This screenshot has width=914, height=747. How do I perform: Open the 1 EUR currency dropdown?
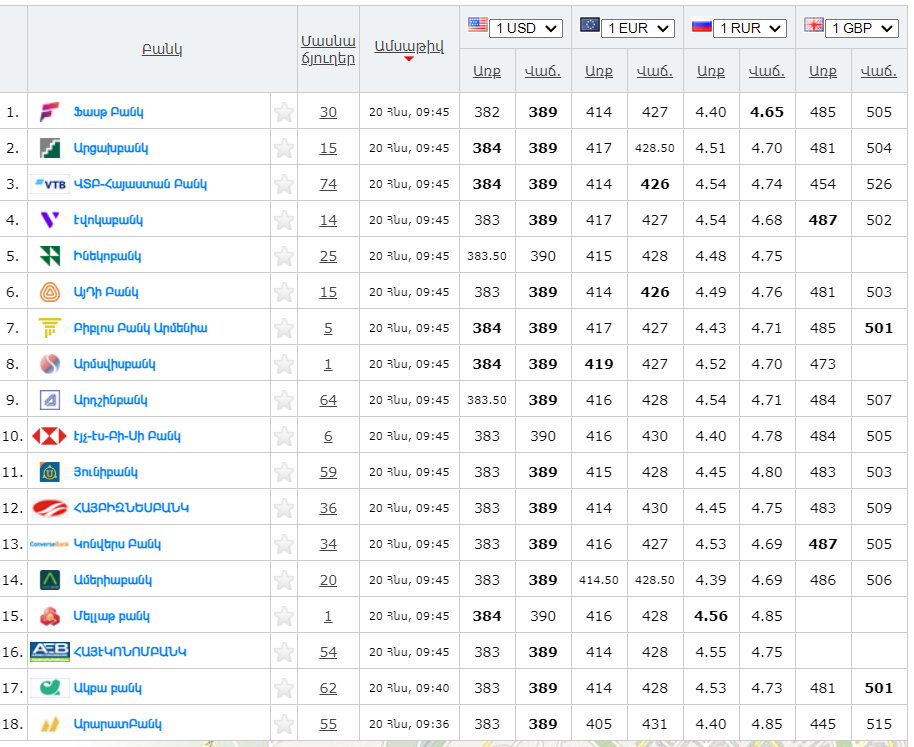[x=638, y=28]
